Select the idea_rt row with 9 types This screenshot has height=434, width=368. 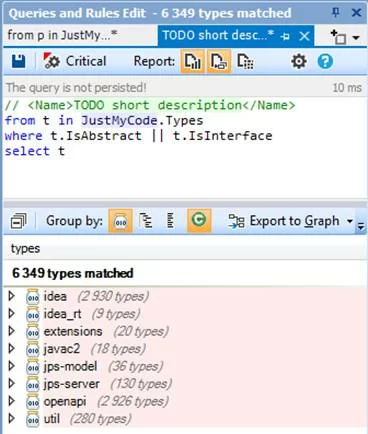click(x=185, y=314)
